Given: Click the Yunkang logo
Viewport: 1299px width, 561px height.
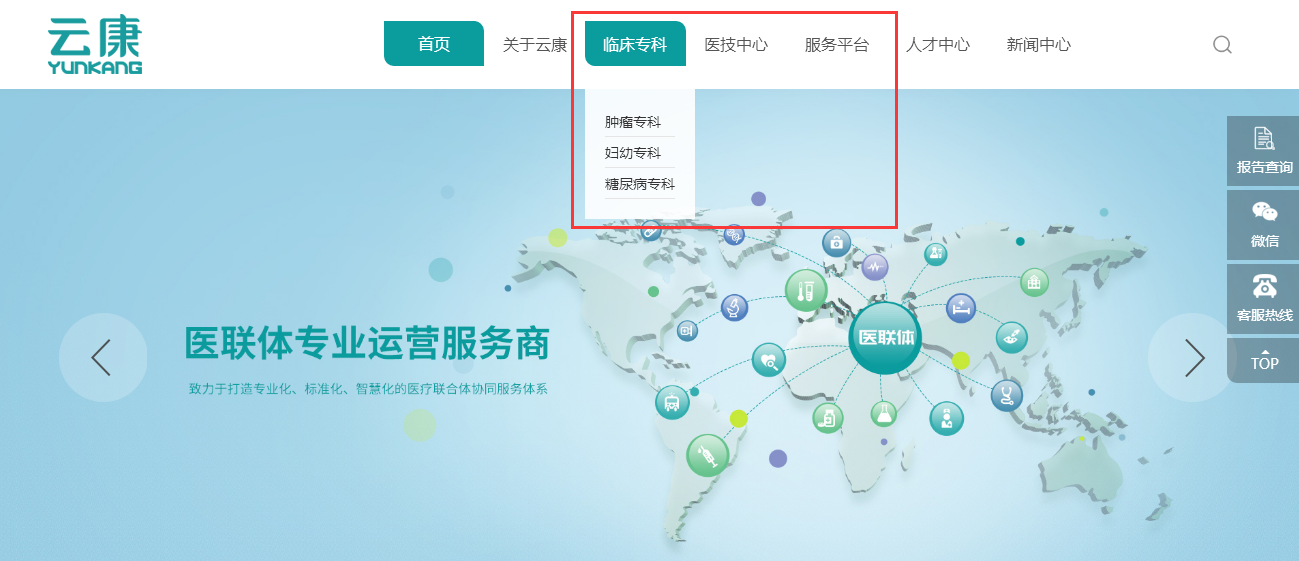Looking at the screenshot, I should [95, 45].
